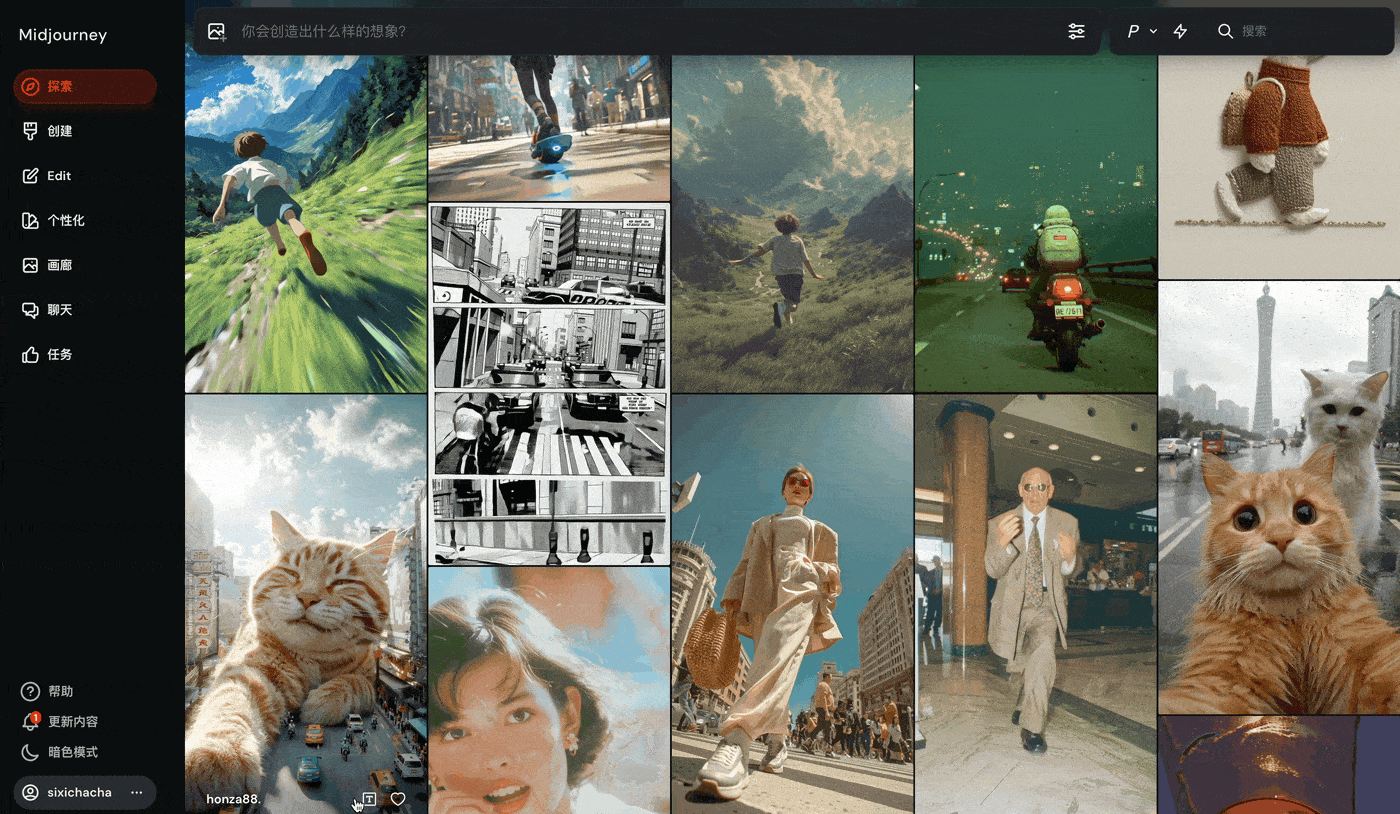The image size is (1400, 814).
Task: Open the 探索 explore page
Action: (x=85, y=87)
